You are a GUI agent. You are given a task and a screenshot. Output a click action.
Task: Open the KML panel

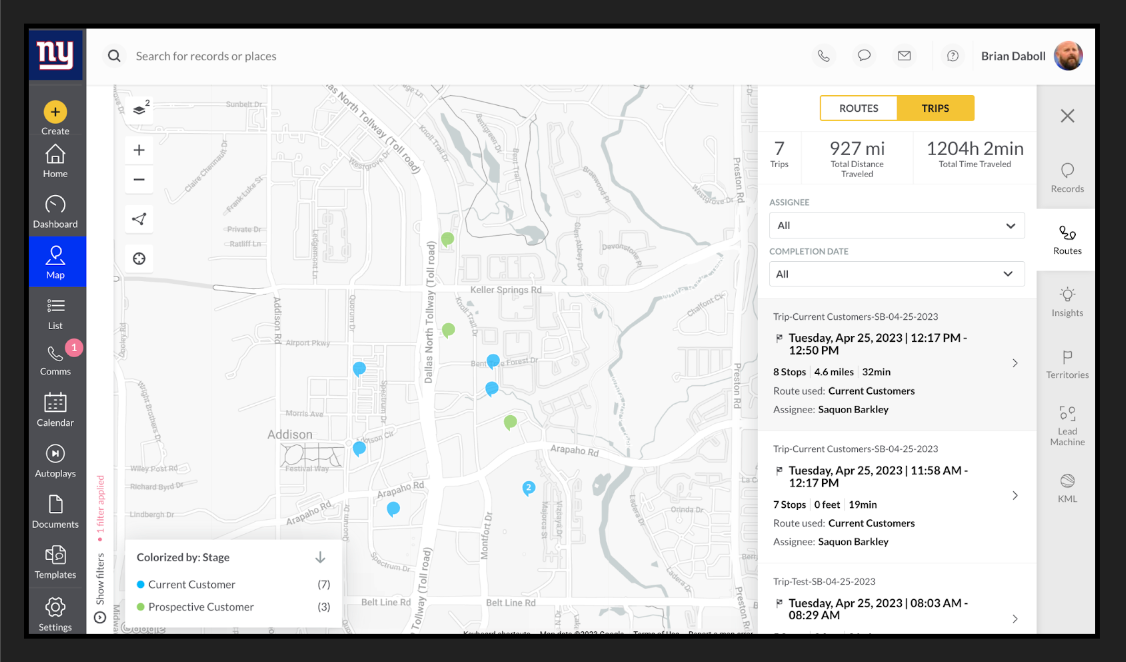tap(1067, 488)
